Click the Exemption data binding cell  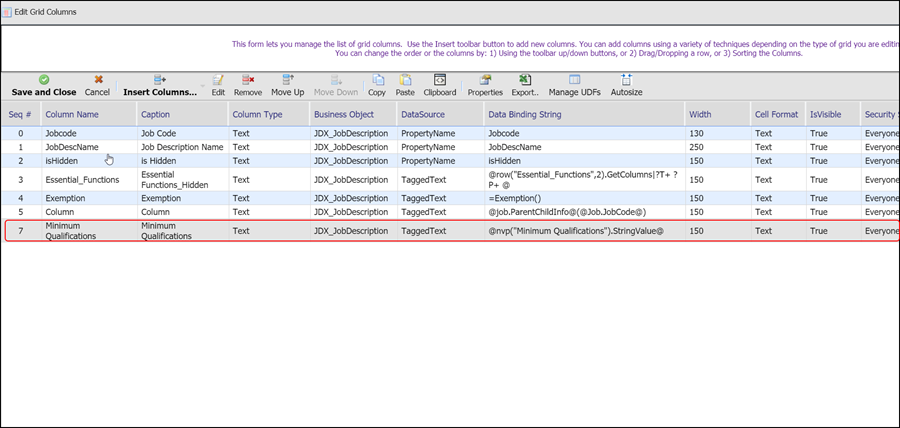pos(515,199)
